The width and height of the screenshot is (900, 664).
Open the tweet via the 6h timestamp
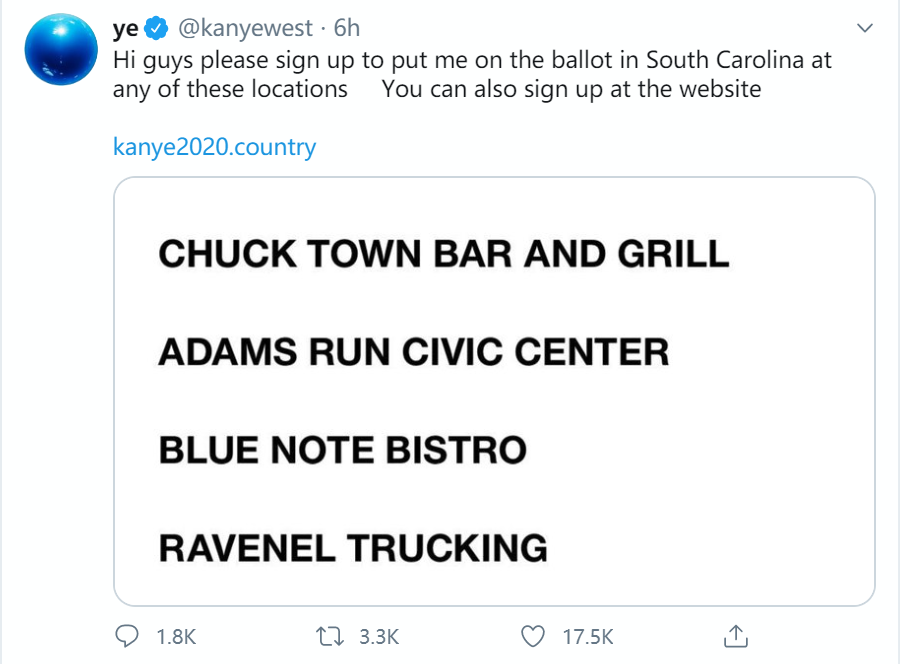[x=346, y=29]
